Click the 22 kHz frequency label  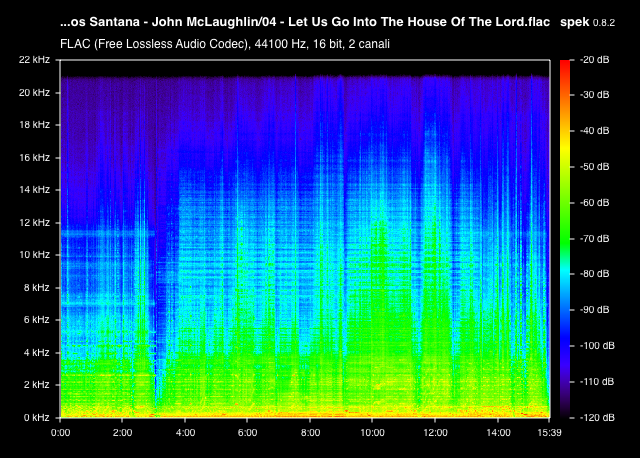(34, 60)
